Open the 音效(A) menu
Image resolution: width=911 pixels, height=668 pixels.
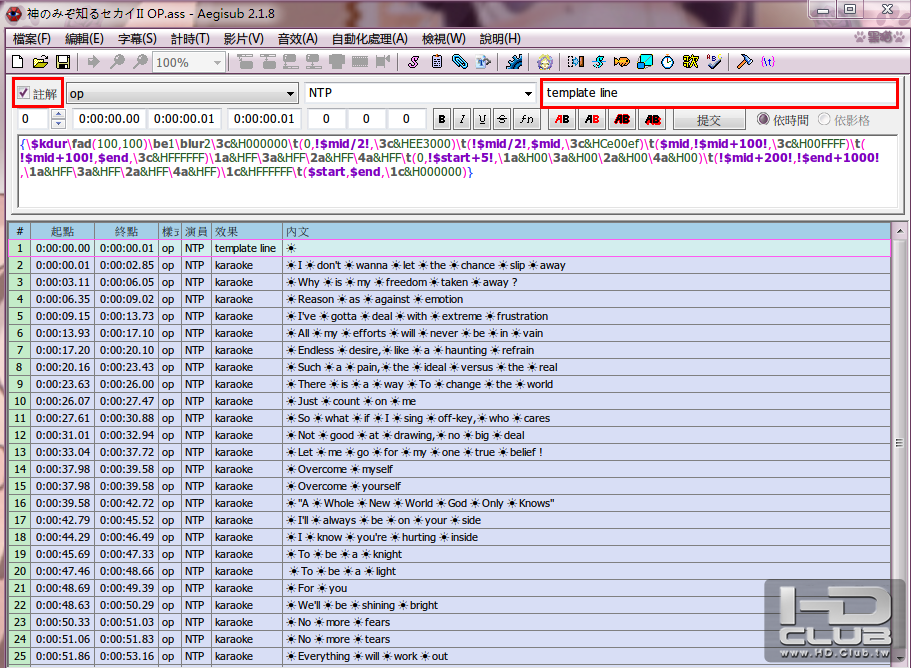point(297,39)
